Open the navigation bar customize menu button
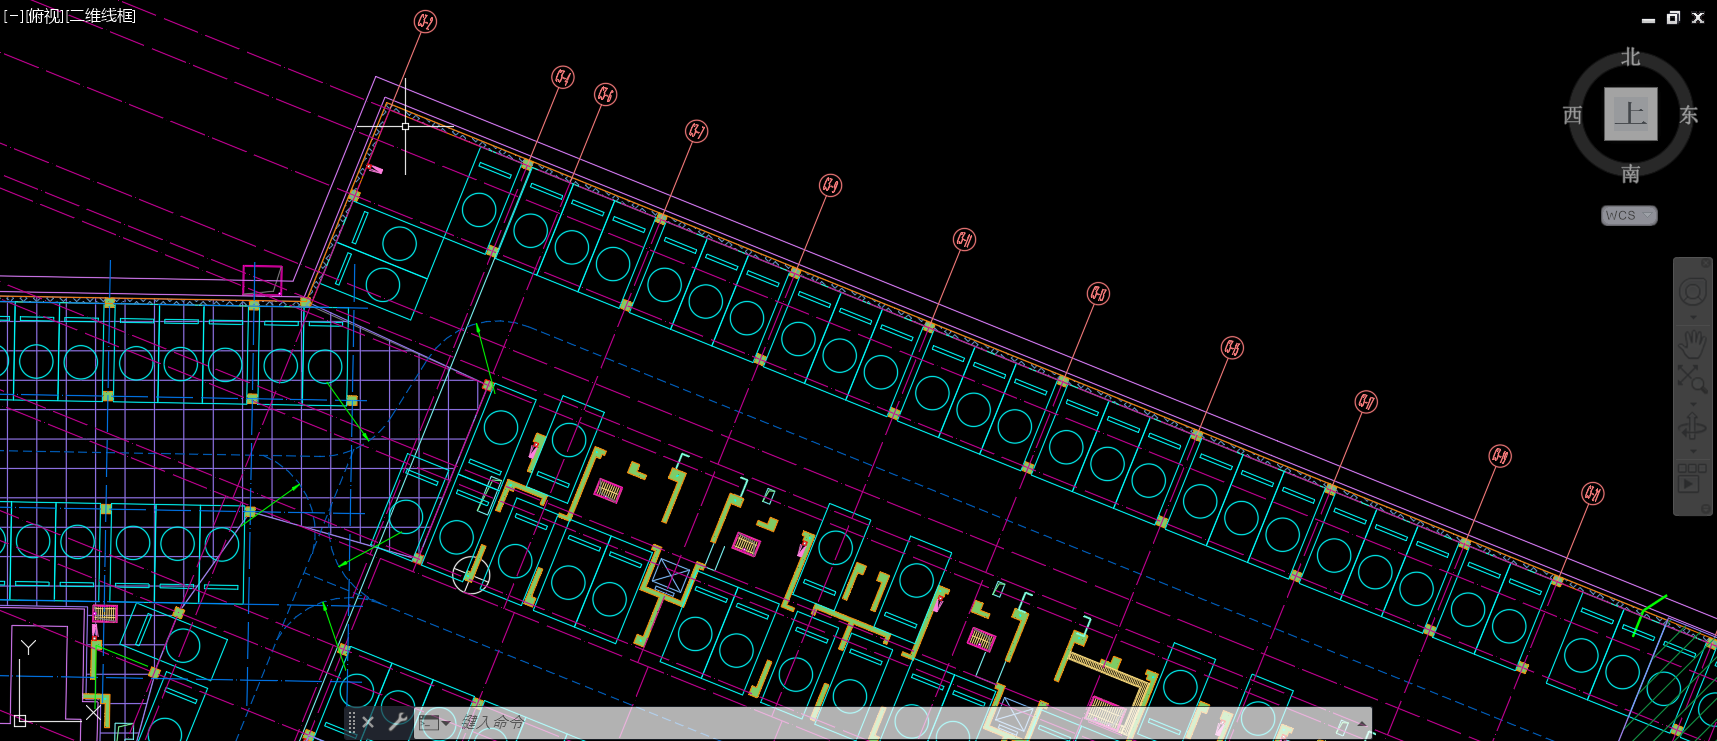Viewport: 1717px width, 741px height. (x=1706, y=508)
